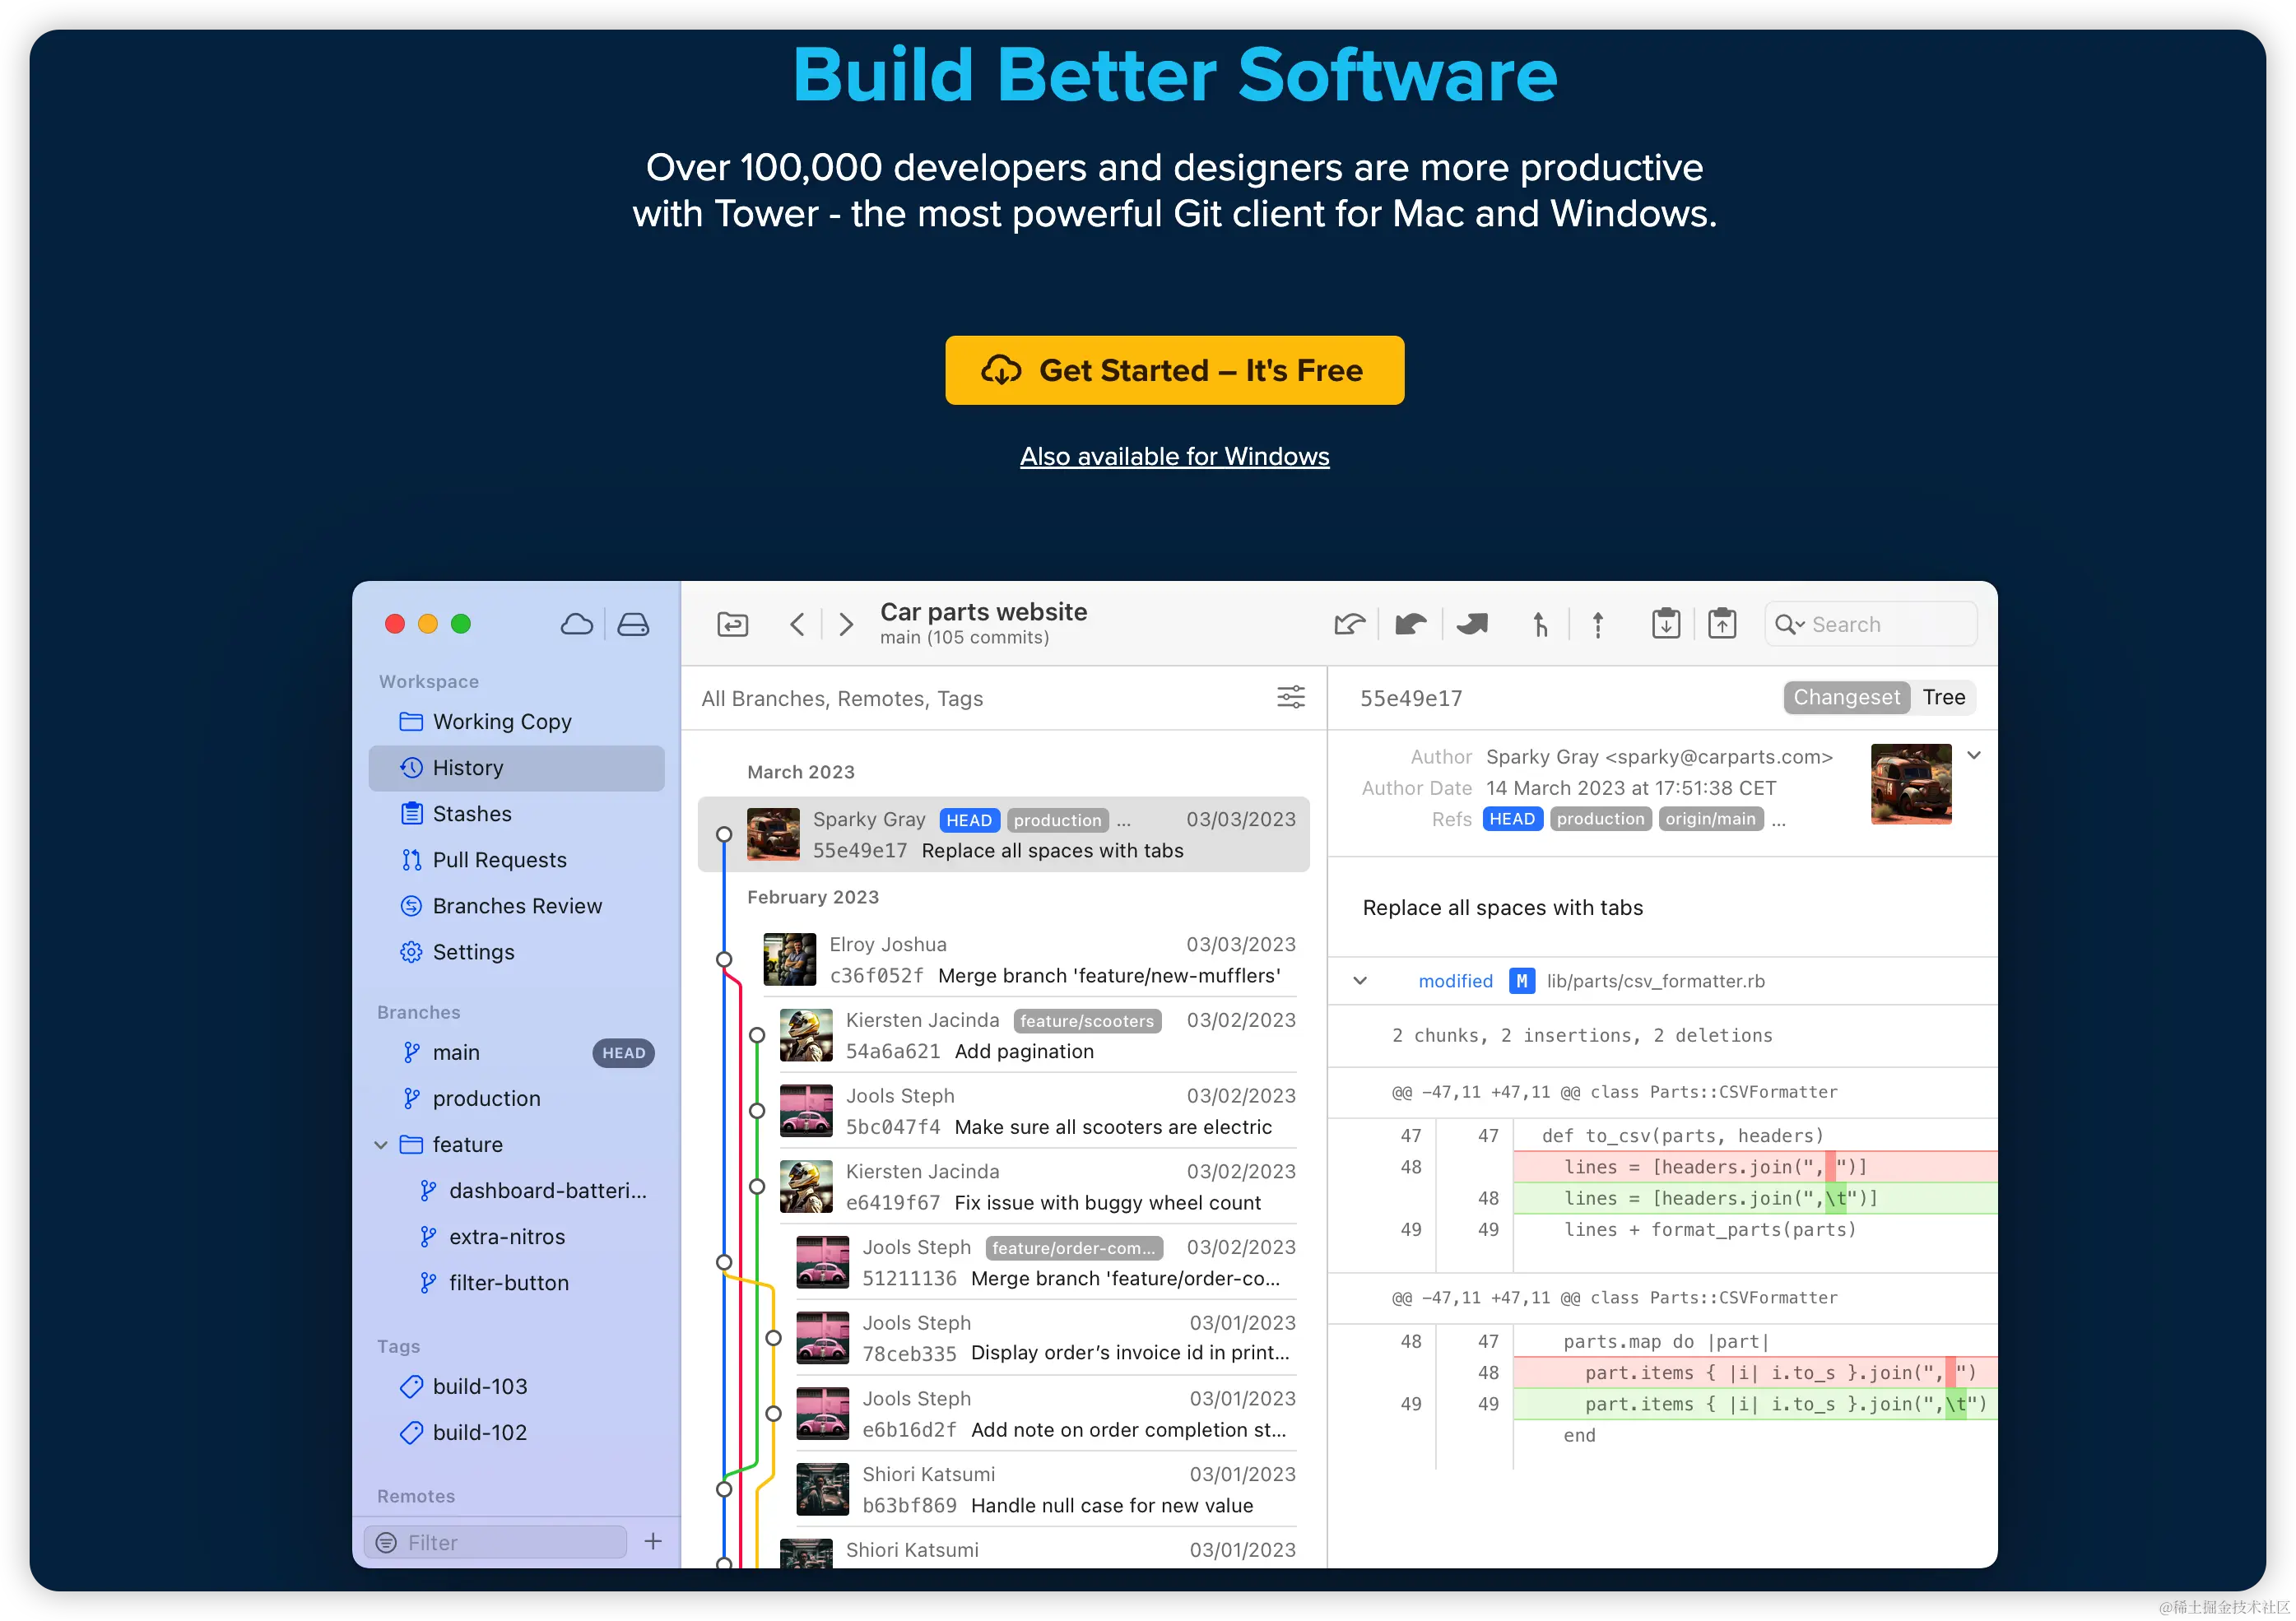The height and width of the screenshot is (1621, 2296).
Task: Select History in the sidebar
Action: pos(516,767)
